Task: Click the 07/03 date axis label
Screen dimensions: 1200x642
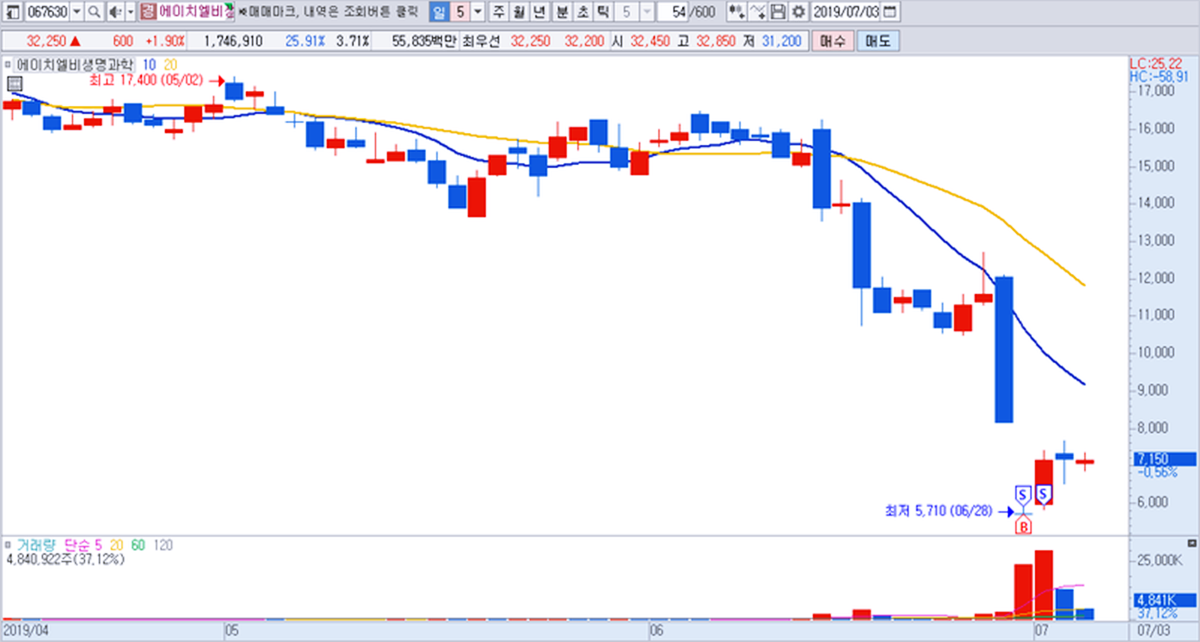Action: coord(1153,631)
